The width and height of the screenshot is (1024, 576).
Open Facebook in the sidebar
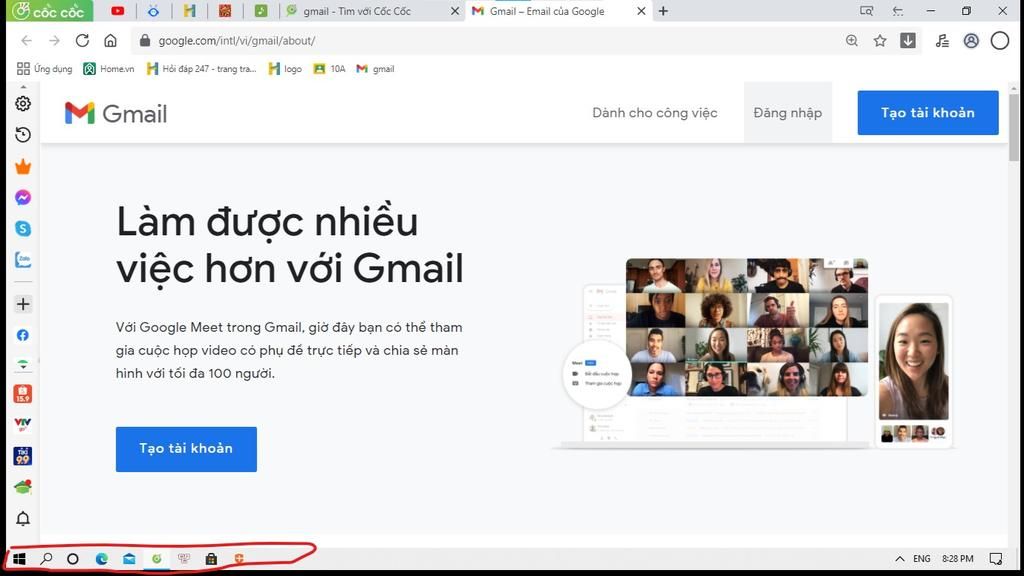pyautogui.click(x=23, y=335)
